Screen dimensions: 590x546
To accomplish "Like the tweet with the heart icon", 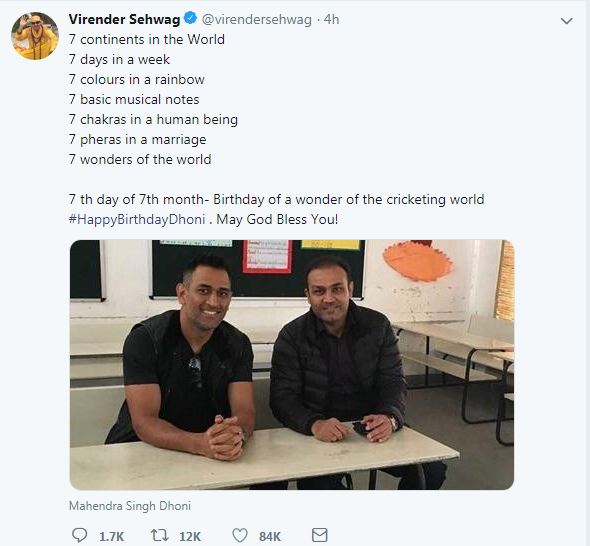I will pos(240,535).
